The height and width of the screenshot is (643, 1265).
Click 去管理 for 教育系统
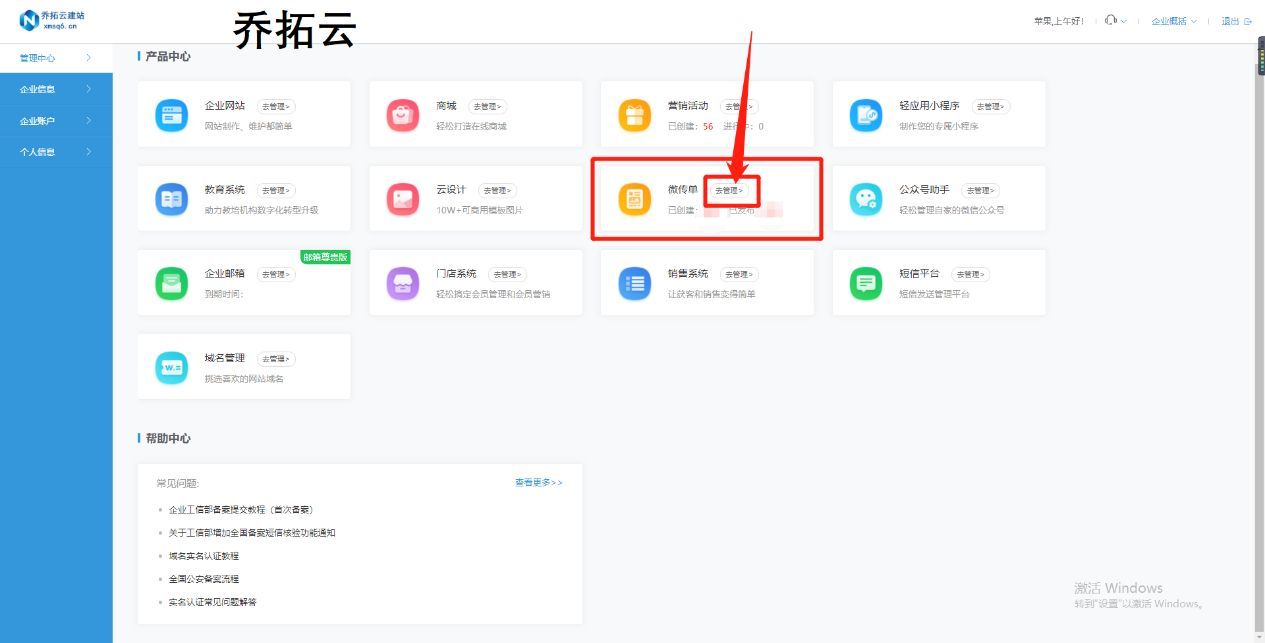click(x=276, y=190)
